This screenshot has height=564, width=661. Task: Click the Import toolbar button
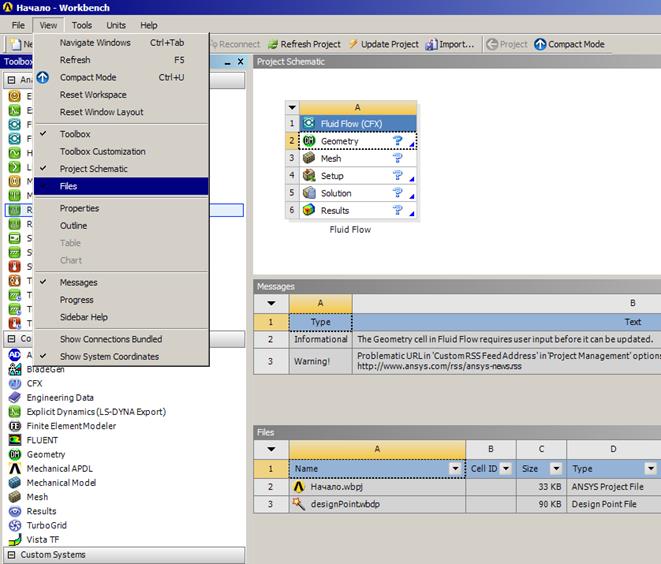449,44
